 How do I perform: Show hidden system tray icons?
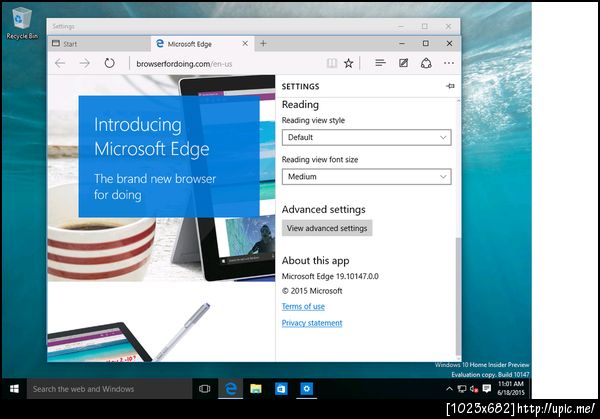[x=449, y=389]
